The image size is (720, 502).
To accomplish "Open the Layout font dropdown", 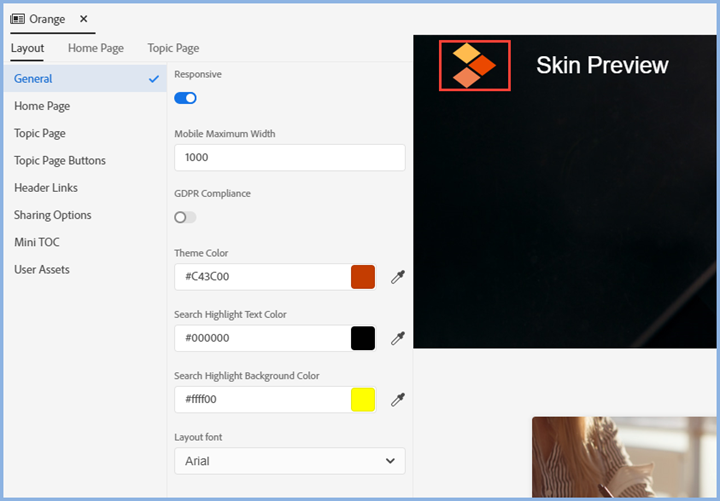I will (289, 461).
